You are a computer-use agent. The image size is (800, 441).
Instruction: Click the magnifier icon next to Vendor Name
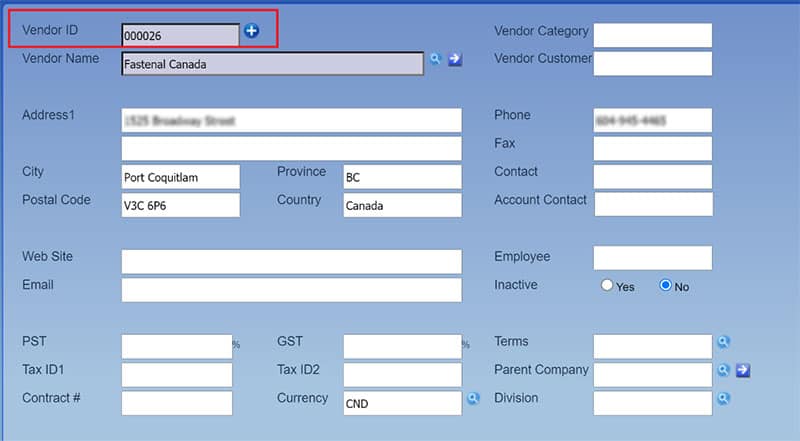pos(435,60)
